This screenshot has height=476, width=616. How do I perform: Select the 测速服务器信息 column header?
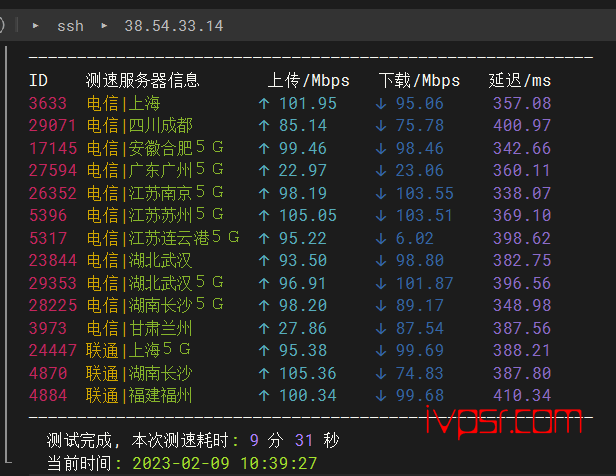143,81
